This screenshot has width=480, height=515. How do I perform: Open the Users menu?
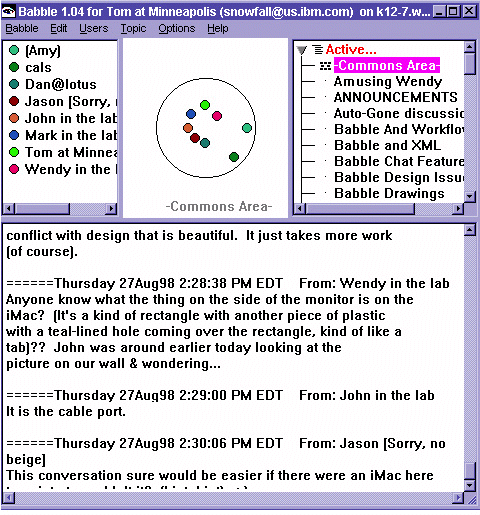(x=94, y=29)
